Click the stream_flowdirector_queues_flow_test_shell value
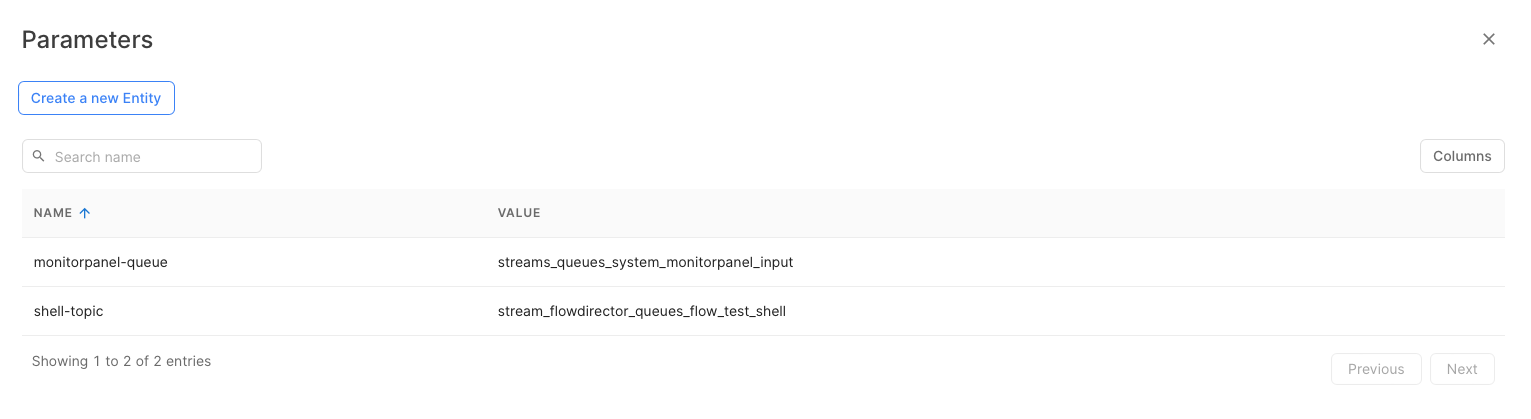Image resolution: width=1531 pixels, height=419 pixels. point(641,311)
